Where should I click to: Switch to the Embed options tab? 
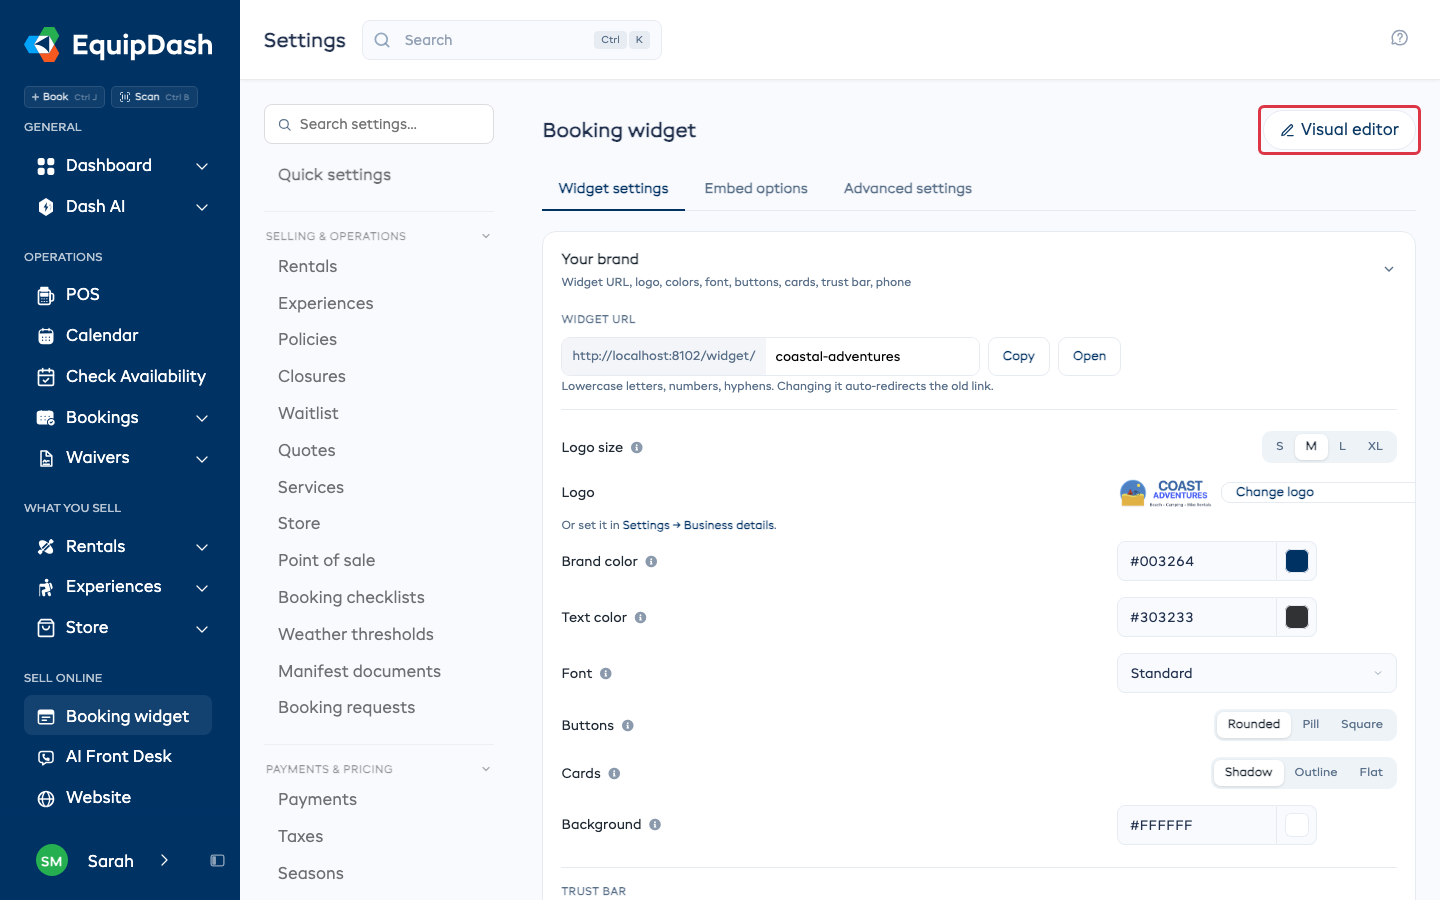point(755,188)
